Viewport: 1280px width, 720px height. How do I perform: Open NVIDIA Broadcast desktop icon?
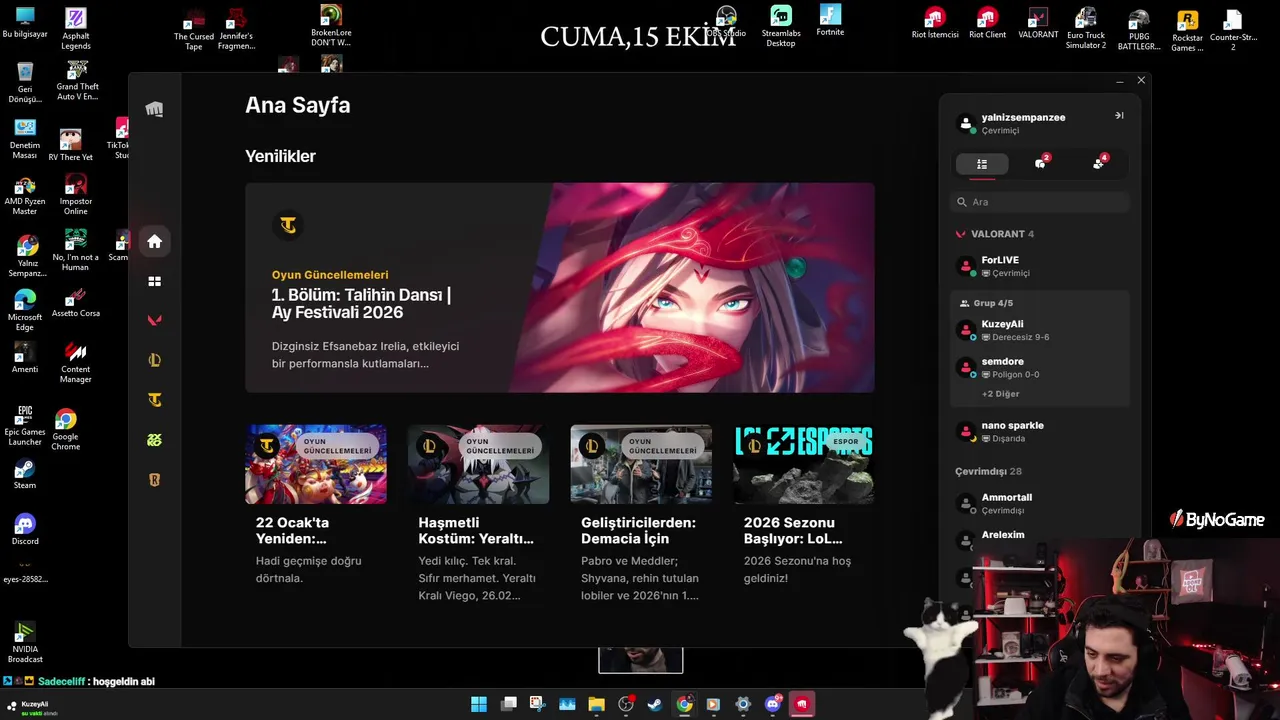(x=25, y=642)
